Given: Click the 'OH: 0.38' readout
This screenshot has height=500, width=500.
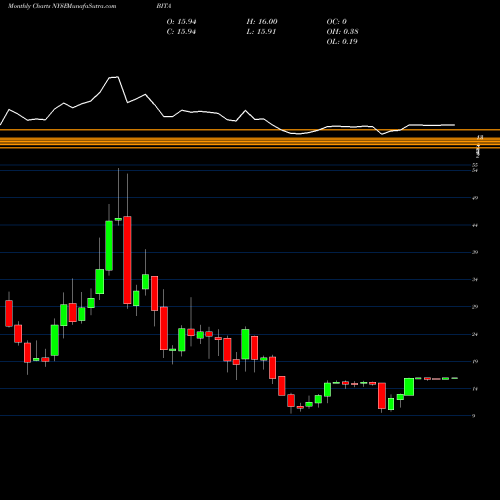Looking at the screenshot, I should point(342,32).
